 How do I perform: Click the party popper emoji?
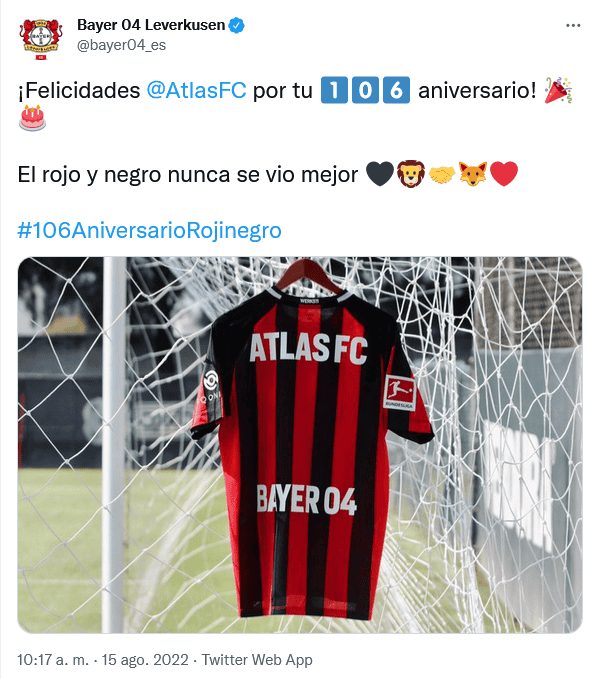tap(559, 91)
